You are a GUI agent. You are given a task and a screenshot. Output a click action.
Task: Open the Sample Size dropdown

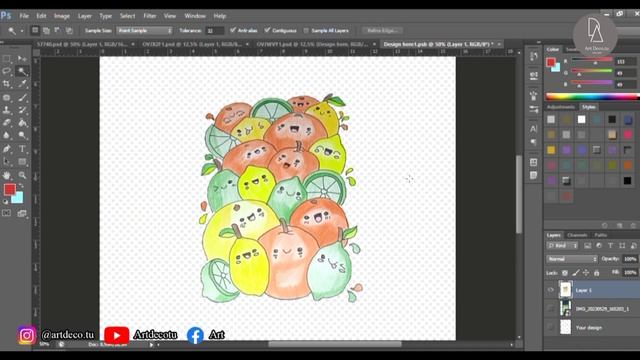point(144,30)
